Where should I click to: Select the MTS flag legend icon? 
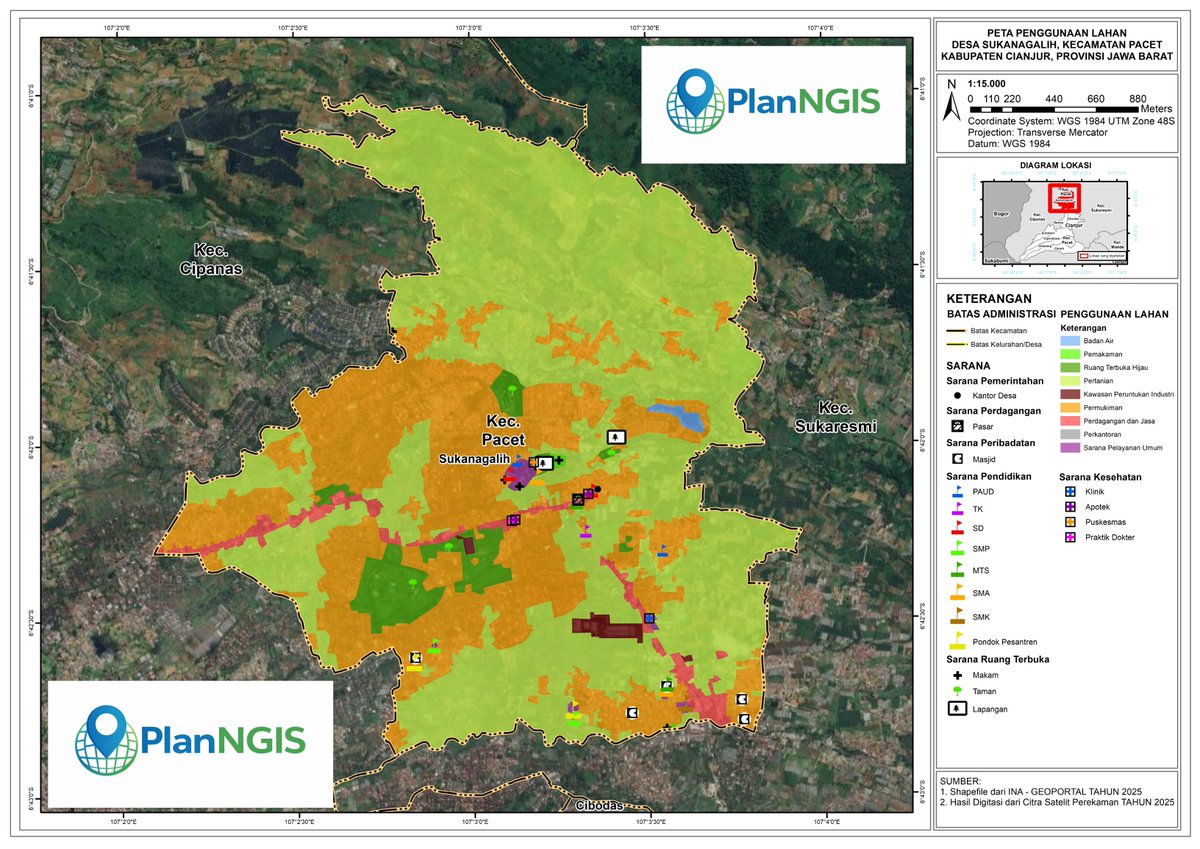(x=955, y=571)
